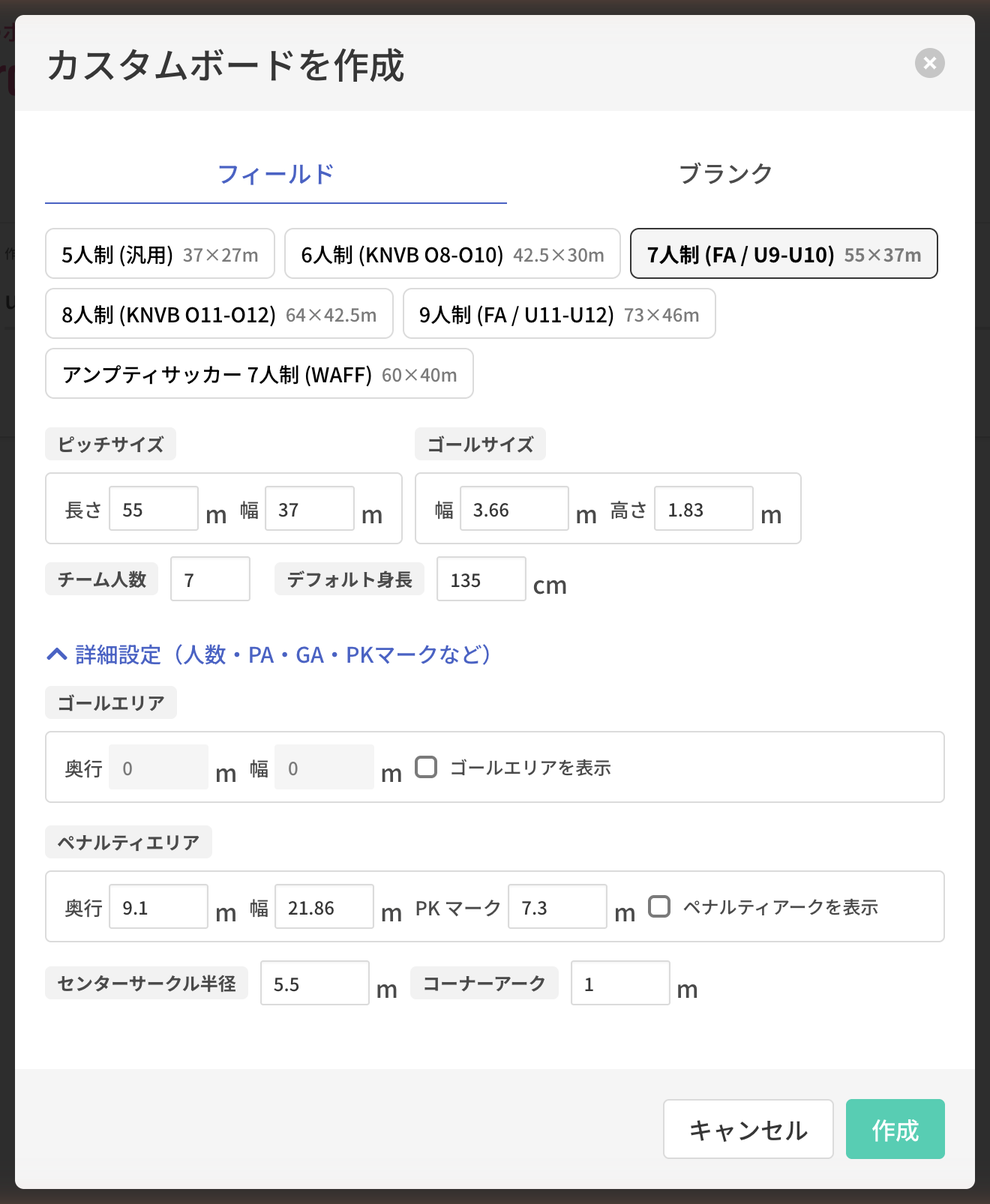
Task: Click penalty area 奥行 field showing 9.1
Action: [x=158, y=907]
